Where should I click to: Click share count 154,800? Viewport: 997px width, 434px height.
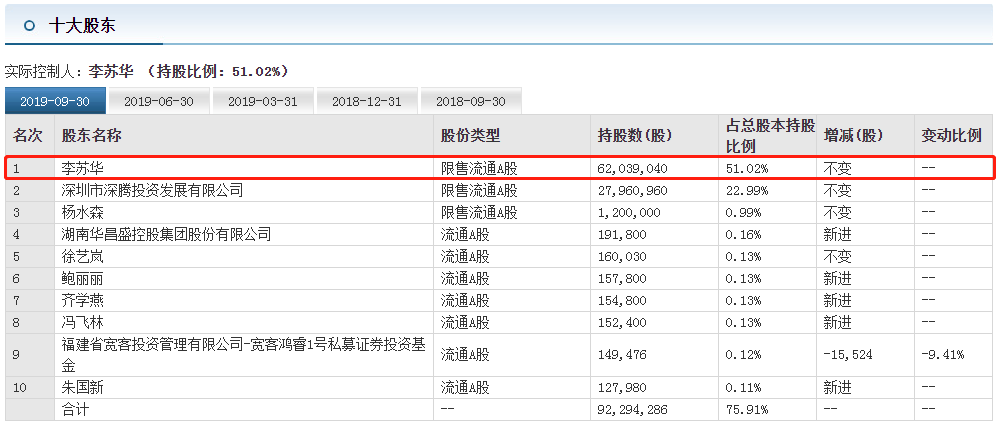pos(622,301)
